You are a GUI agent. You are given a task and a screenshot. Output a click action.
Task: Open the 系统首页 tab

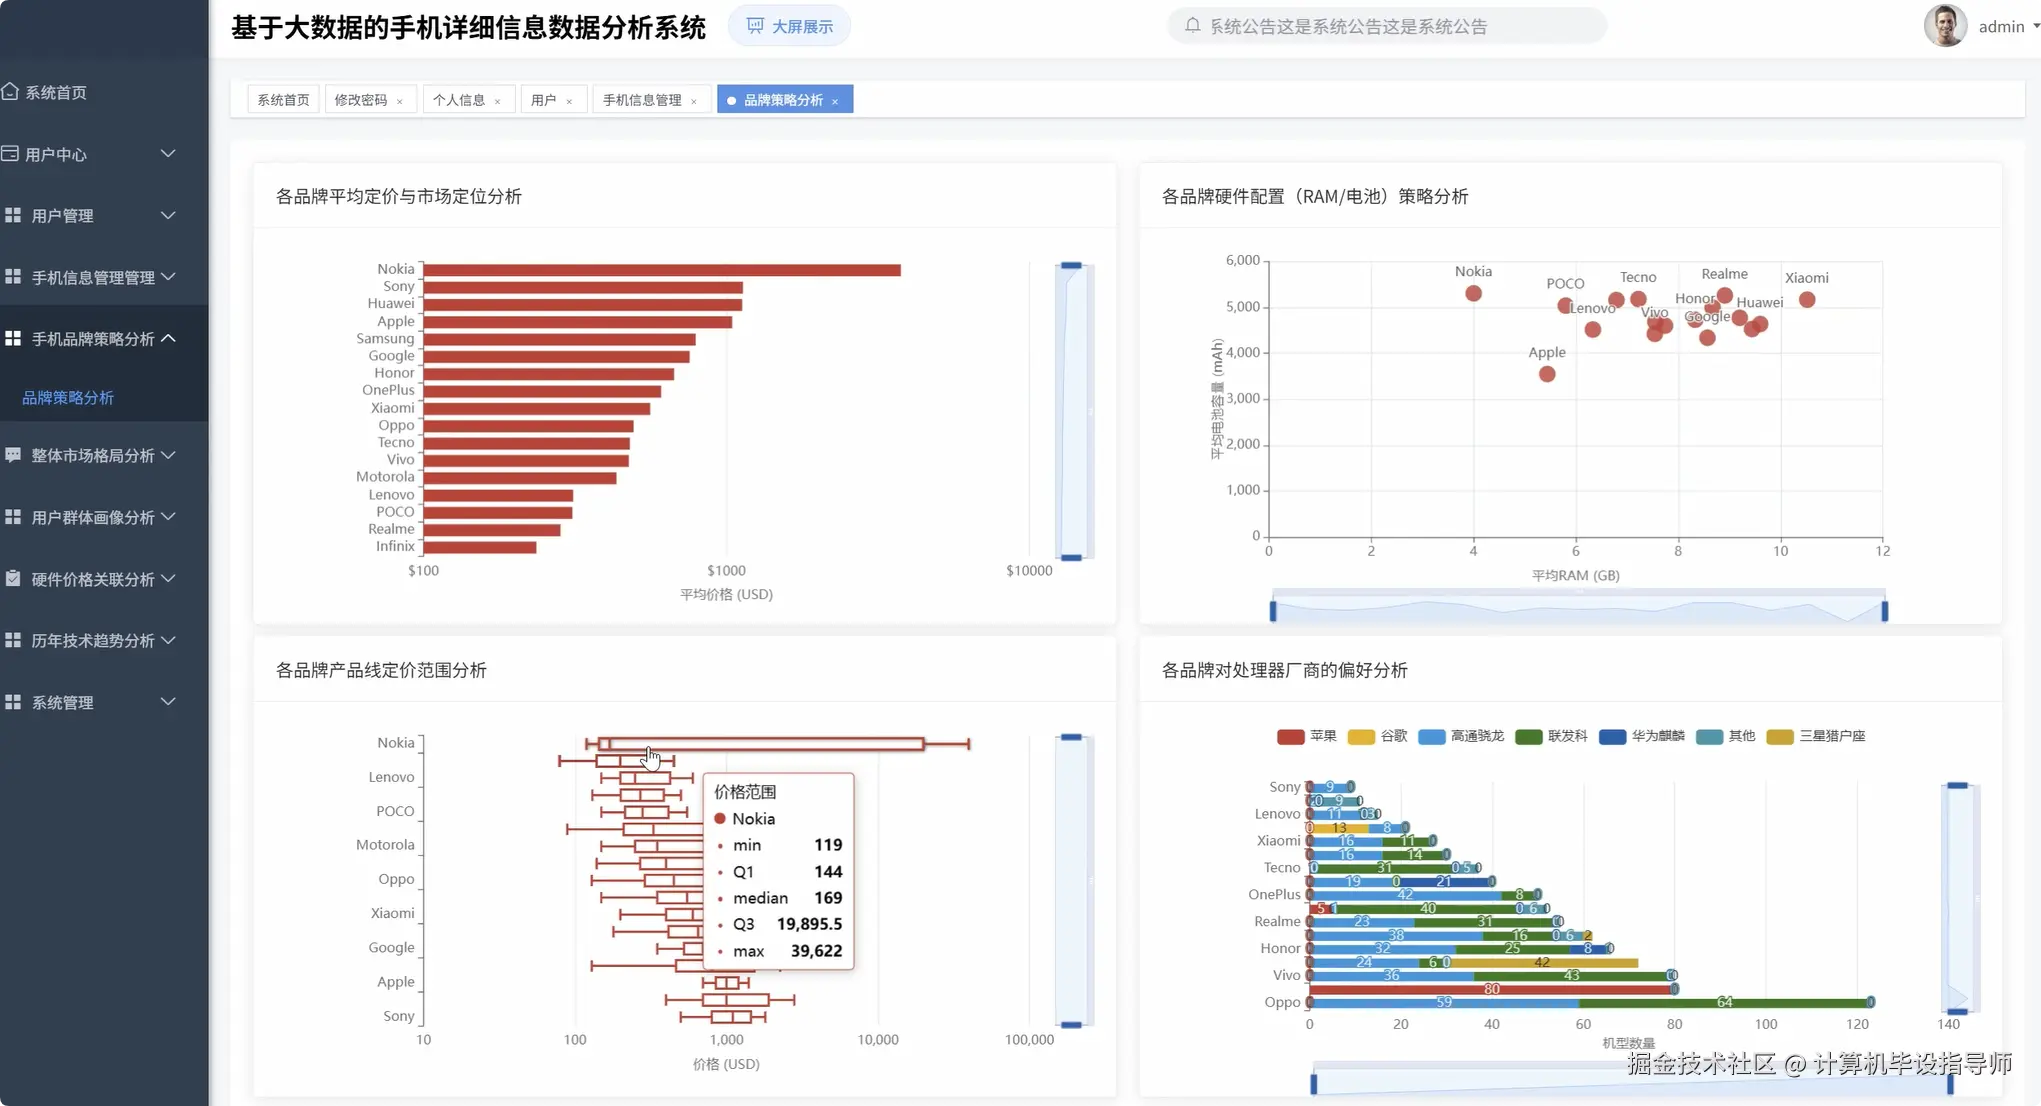click(283, 100)
